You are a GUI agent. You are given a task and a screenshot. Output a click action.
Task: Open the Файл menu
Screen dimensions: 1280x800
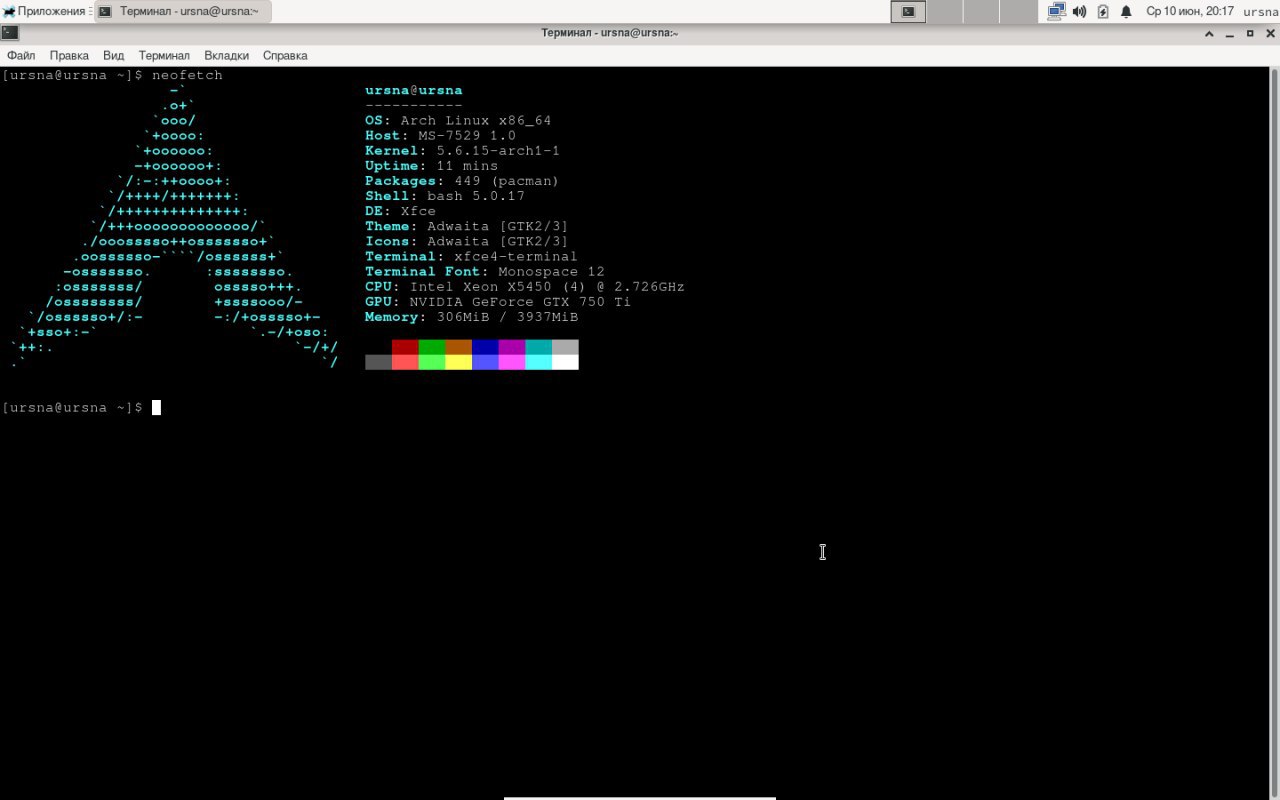pos(21,56)
